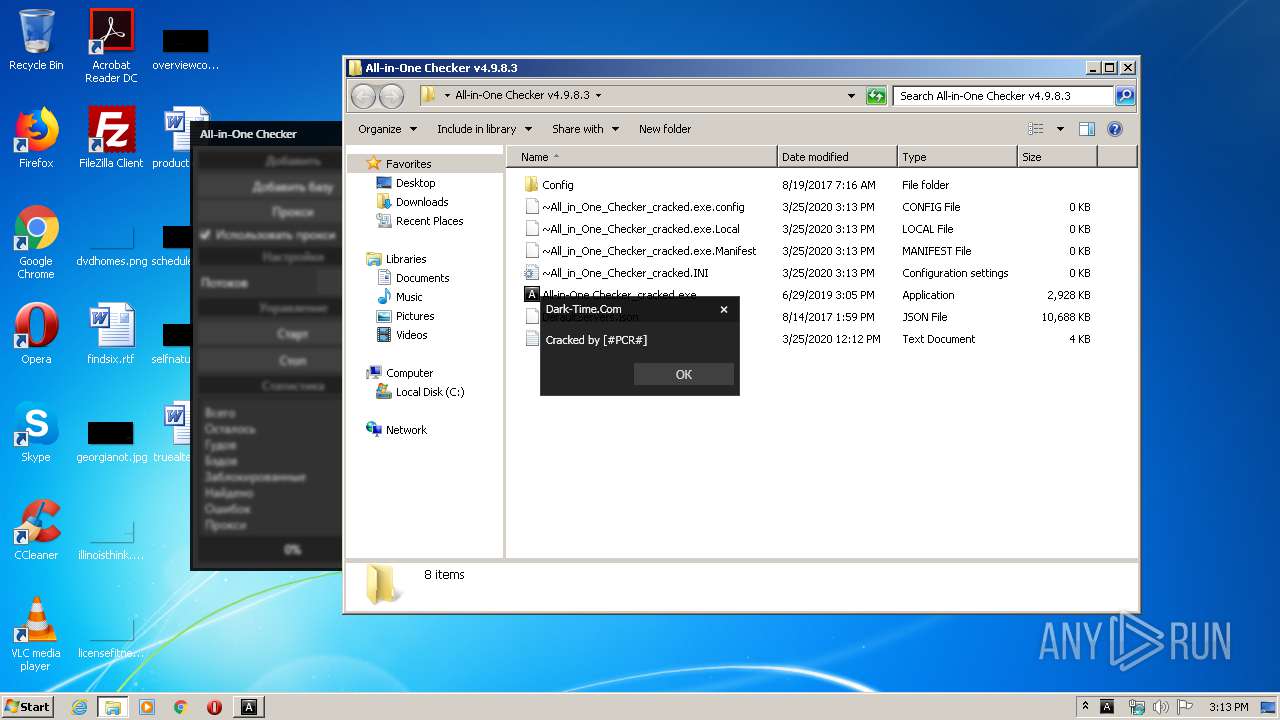The height and width of the screenshot is (720, 1280).
Task: Click the Стоп button in All-in-One Checker
Action: 293,360
